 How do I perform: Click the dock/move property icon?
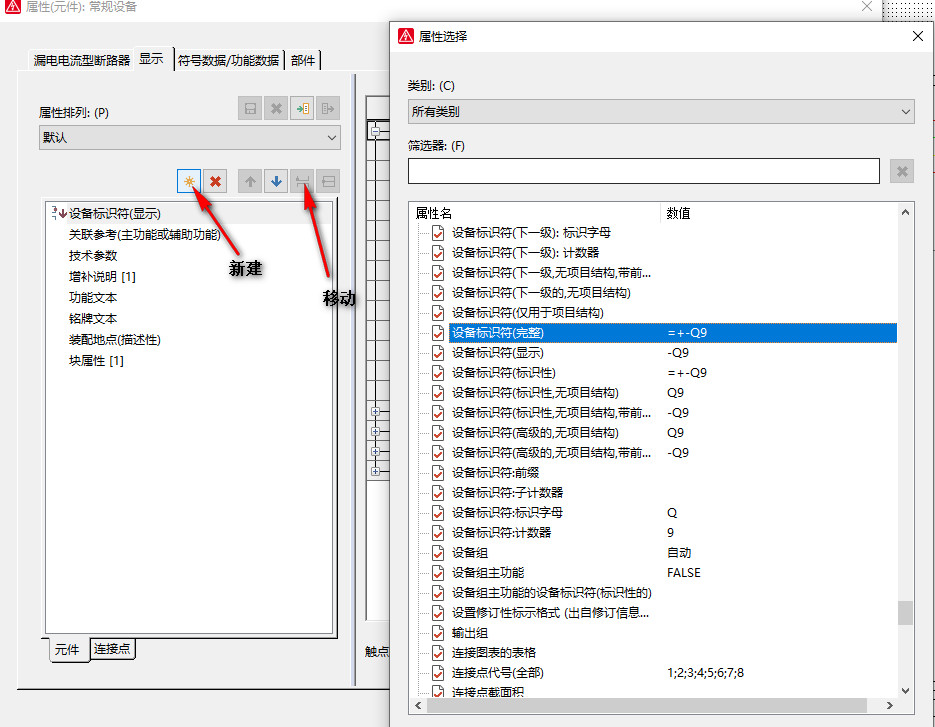pos(302,182)
